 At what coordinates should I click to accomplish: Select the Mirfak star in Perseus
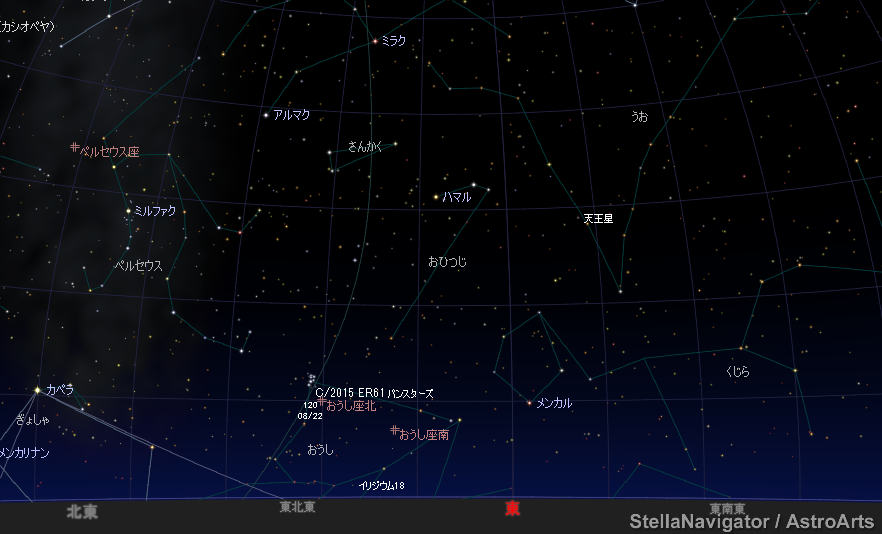click(128, 210)
